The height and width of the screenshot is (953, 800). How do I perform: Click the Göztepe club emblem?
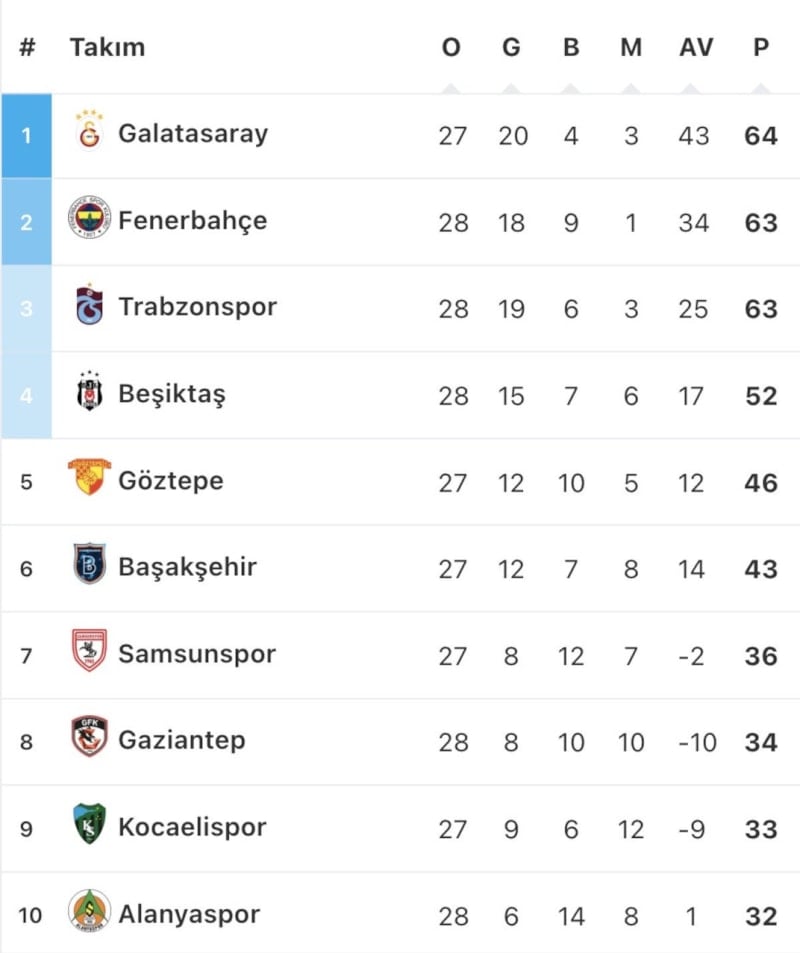[x=89, y=479]
